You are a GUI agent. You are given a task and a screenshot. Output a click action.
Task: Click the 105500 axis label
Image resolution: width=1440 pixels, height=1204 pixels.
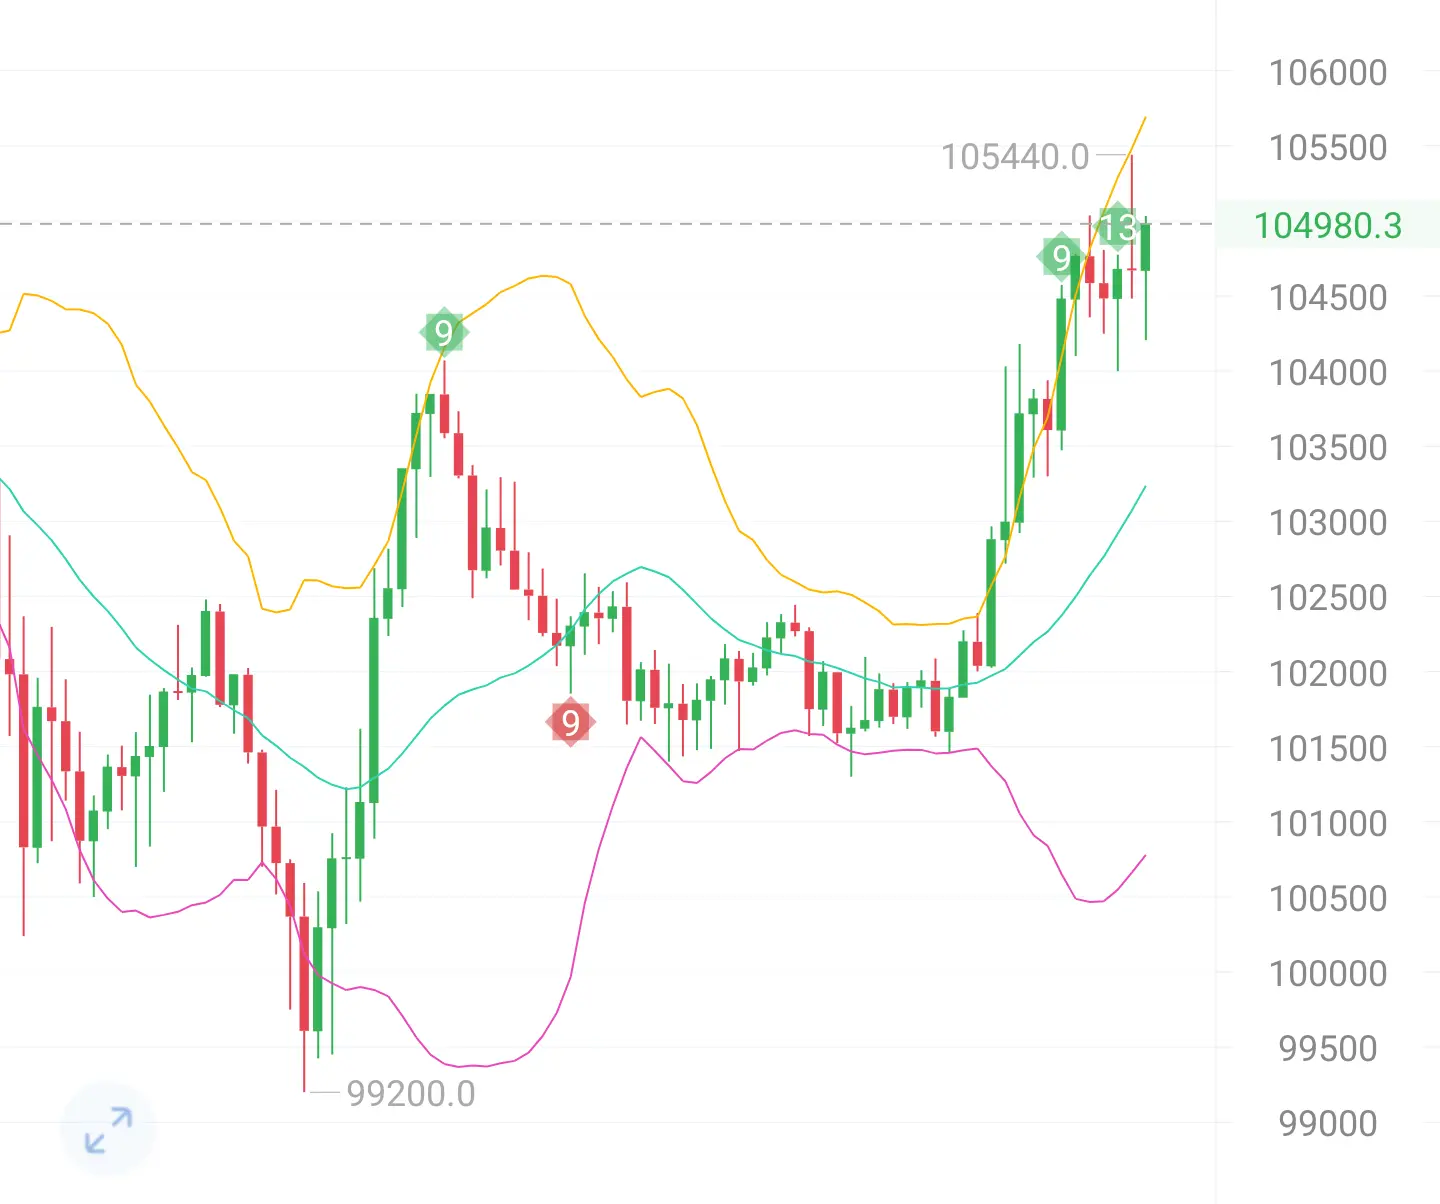click(x=1328, y=147)
